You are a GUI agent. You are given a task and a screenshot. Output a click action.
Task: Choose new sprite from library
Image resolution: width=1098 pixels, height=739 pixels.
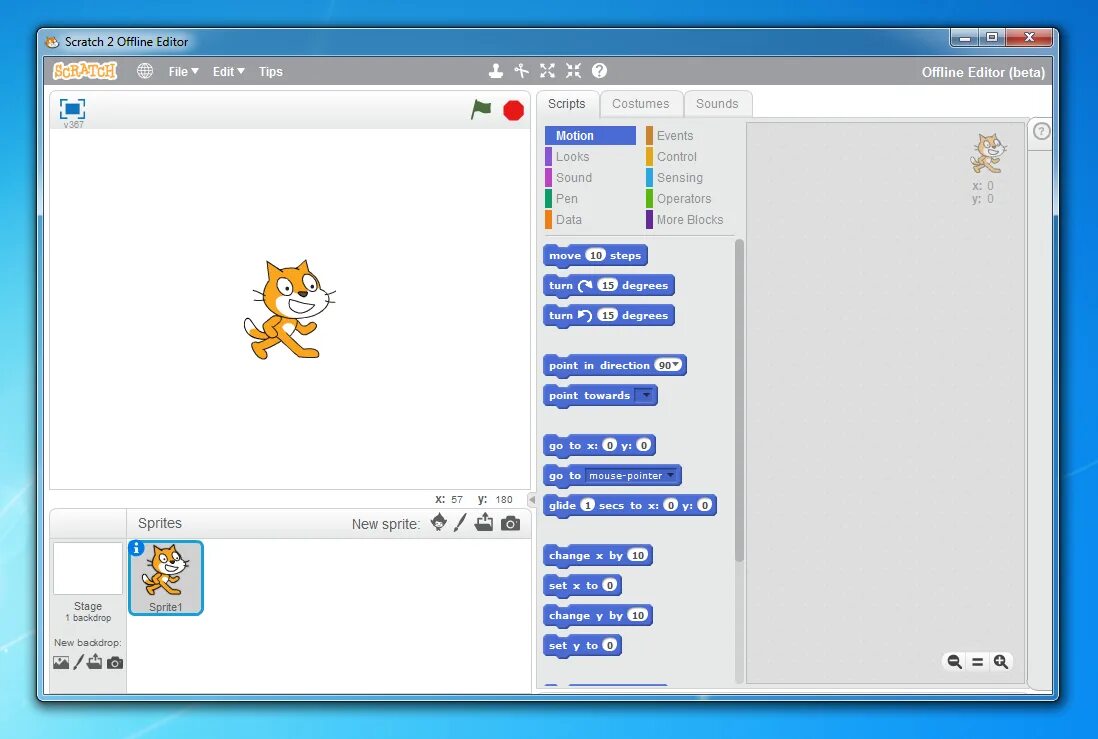[x=438, y=523]
